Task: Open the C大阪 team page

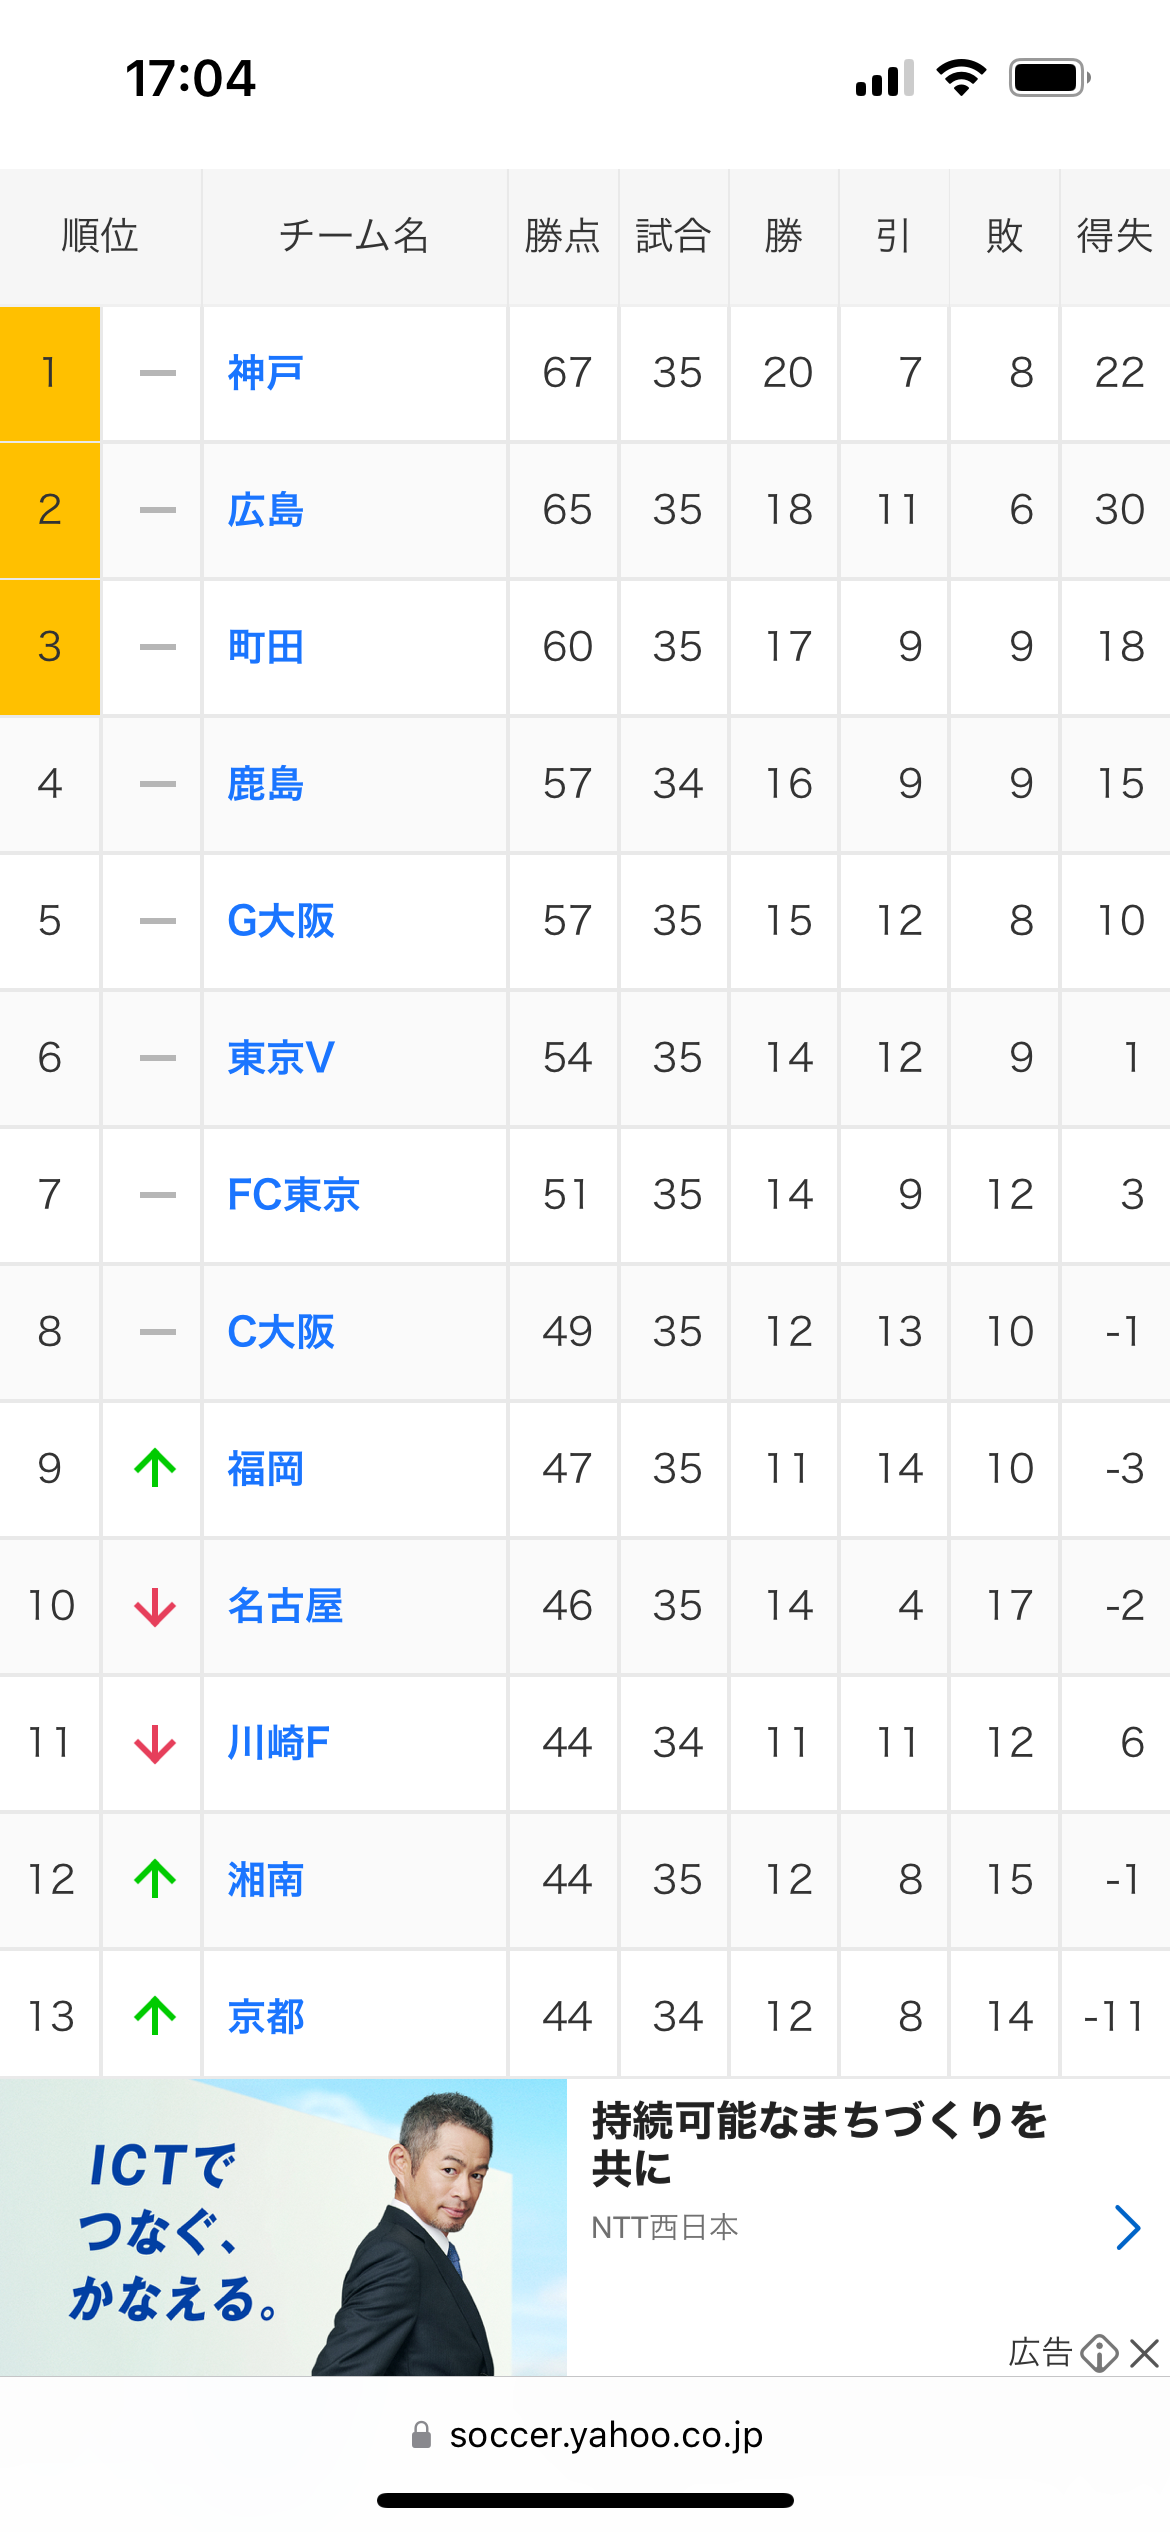Action: coord(281,1332)
